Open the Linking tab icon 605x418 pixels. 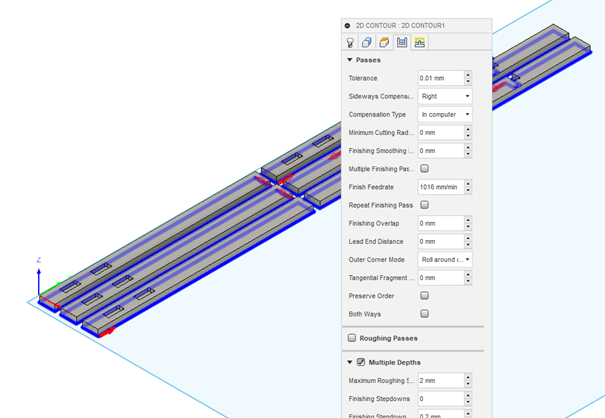(x=419, y=42)
